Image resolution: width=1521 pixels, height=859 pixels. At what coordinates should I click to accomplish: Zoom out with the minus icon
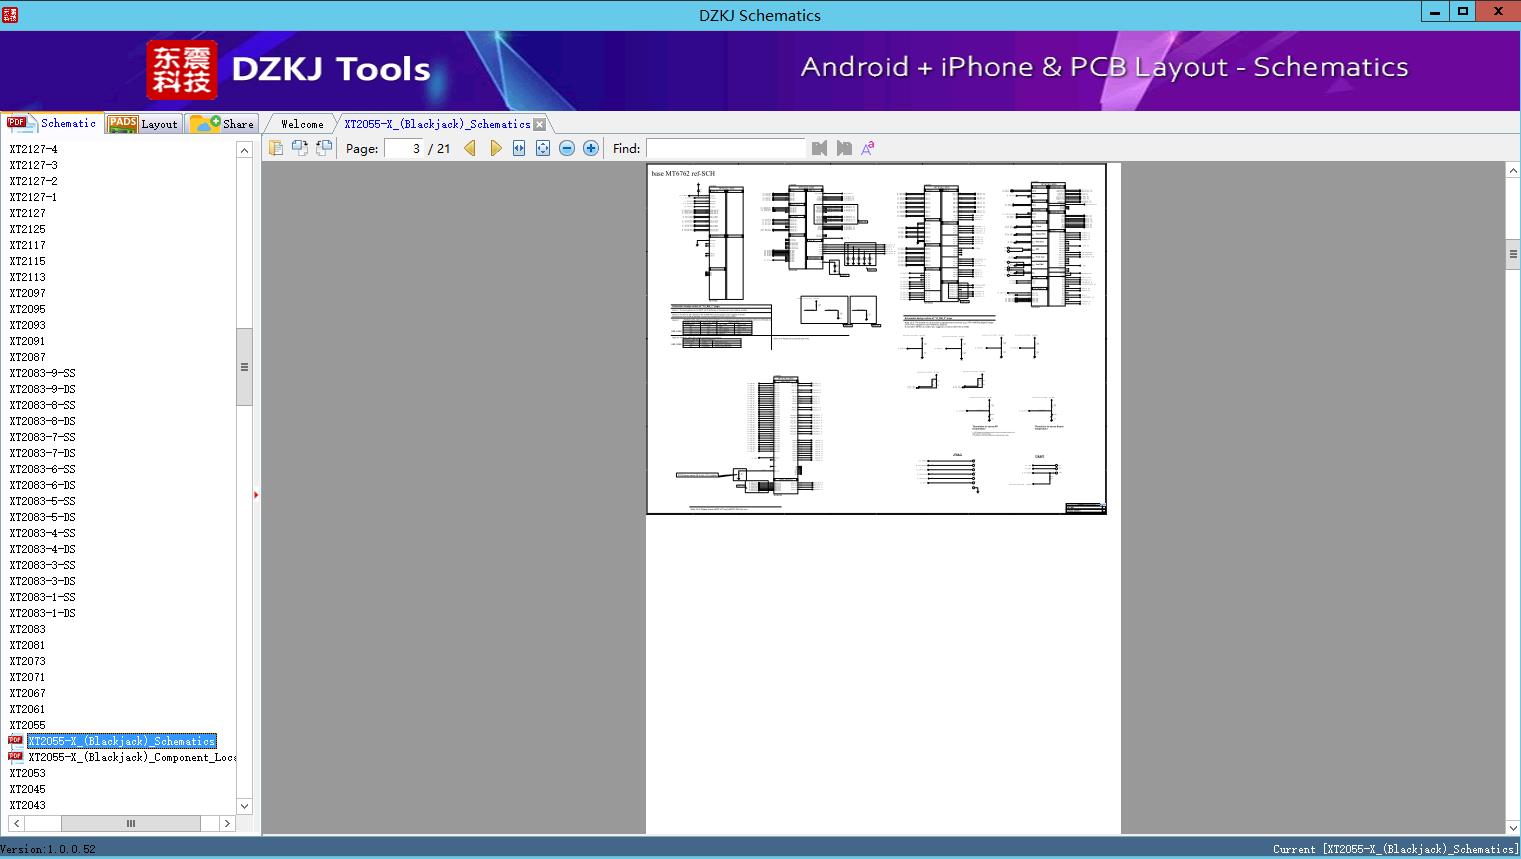(x=567, y=148)
